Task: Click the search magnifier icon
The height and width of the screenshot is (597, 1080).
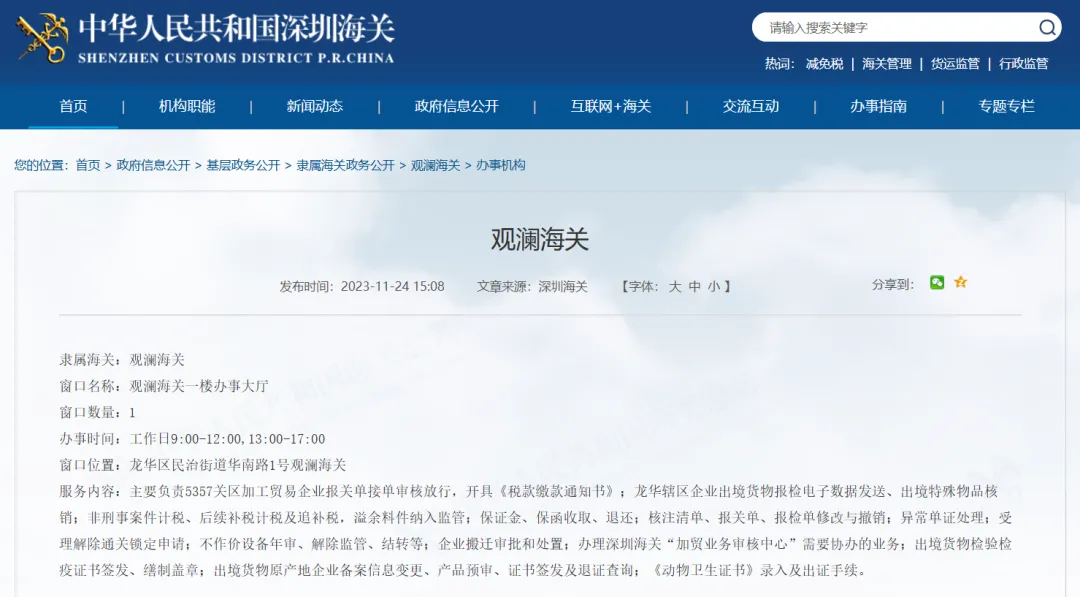Action: point(1047,28)
